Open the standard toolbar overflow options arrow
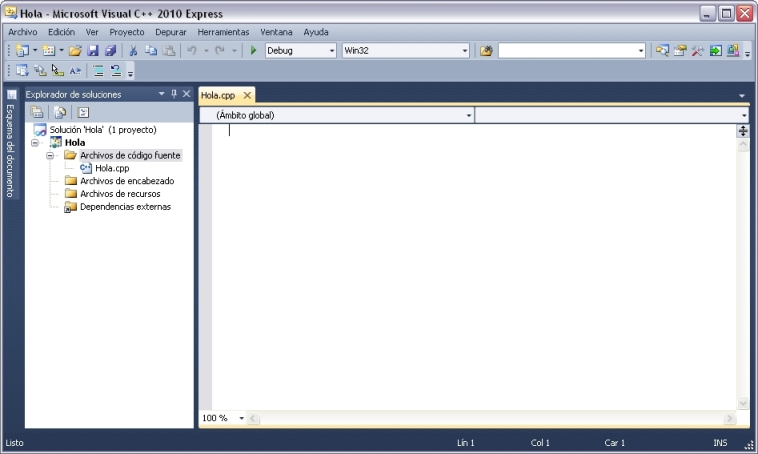 point(747,53)
